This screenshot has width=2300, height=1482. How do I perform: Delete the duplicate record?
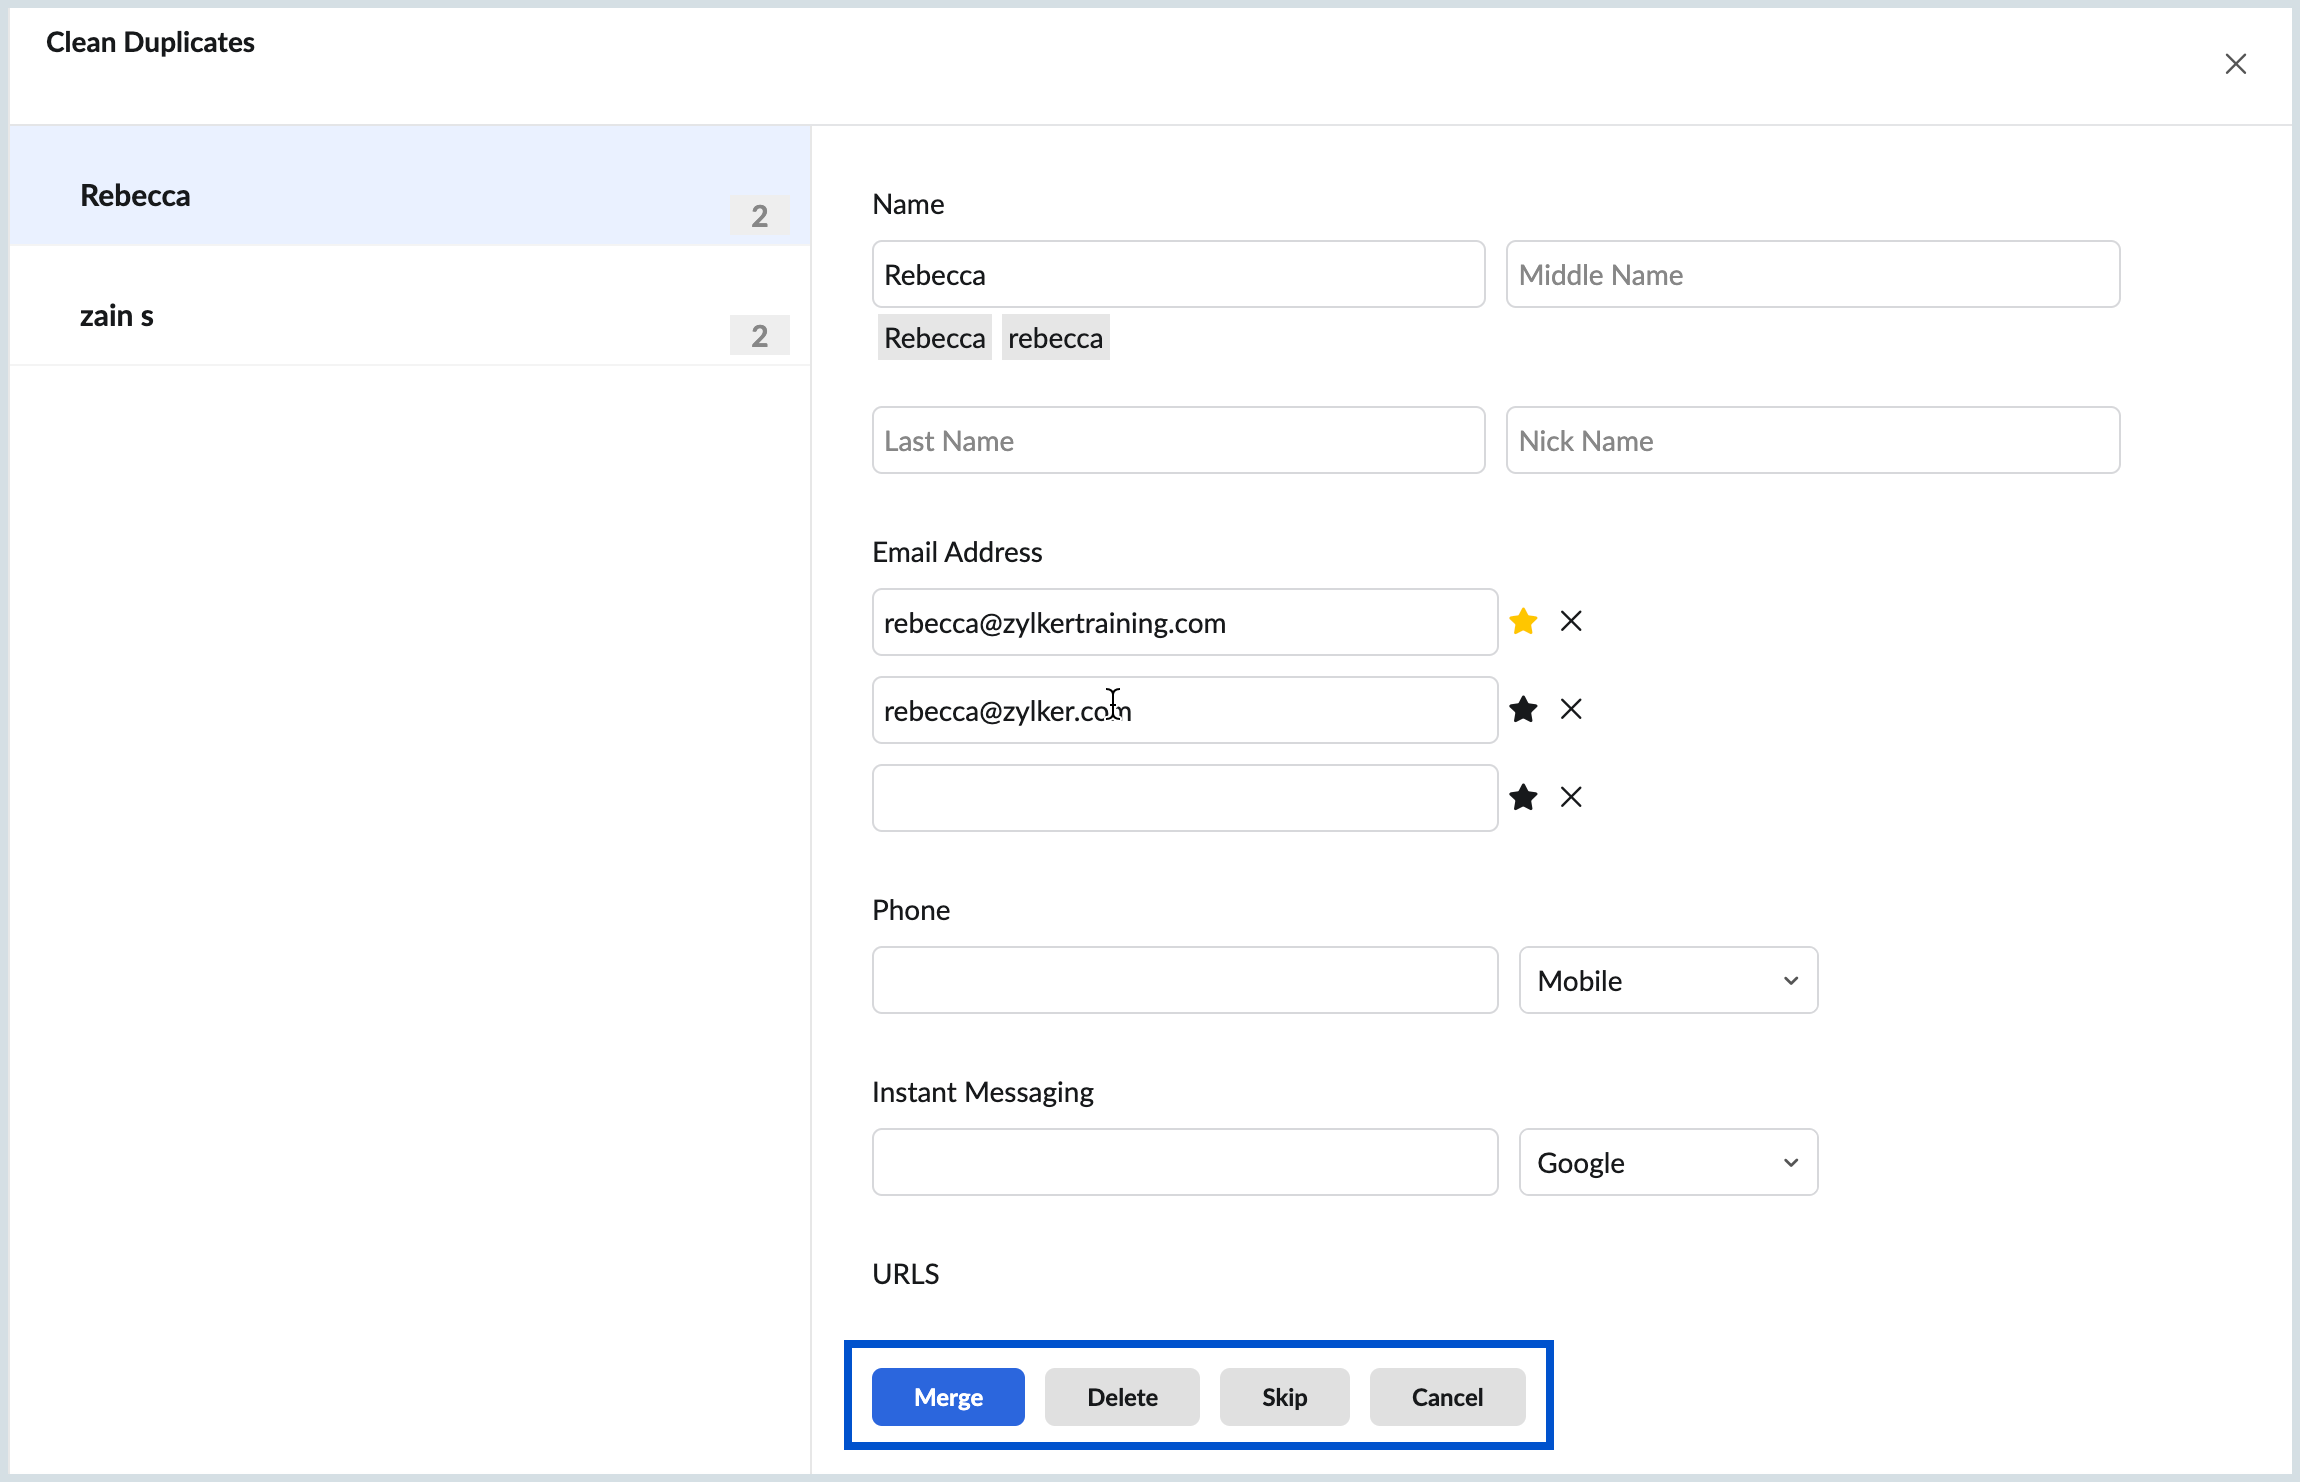(1121, 1397)
